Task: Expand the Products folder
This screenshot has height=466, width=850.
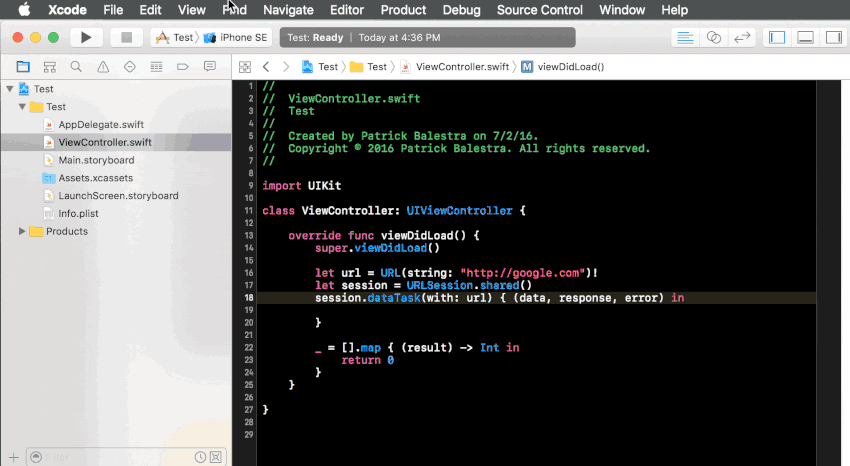Action: coord(22,231)
